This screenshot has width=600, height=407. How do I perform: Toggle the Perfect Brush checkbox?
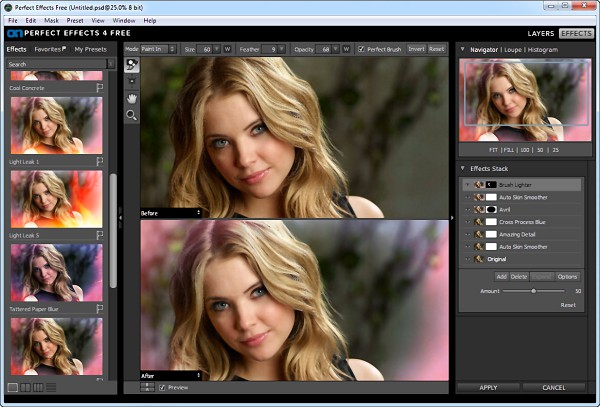[x=361, y=49]
